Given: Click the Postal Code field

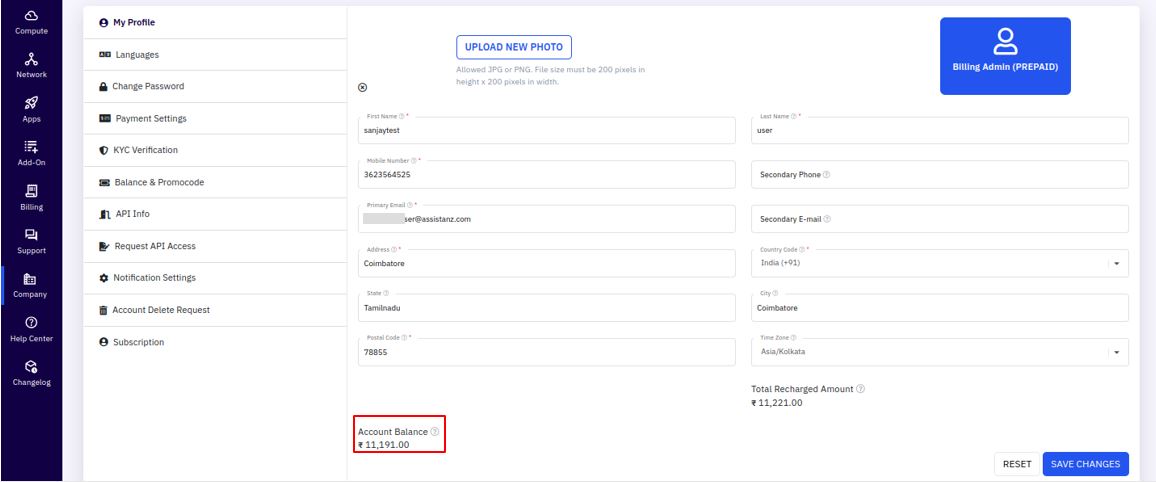Looking at the screenshot, I should tap(546, 352).
